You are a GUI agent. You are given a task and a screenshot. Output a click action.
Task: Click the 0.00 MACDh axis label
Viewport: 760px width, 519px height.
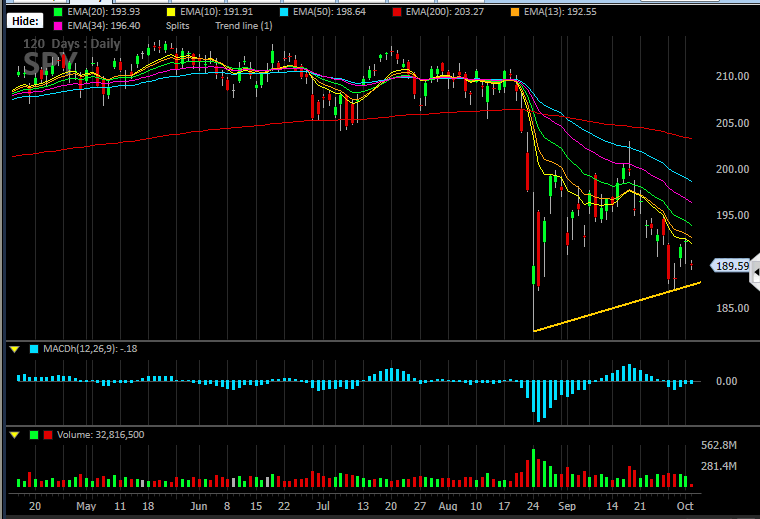727,381
